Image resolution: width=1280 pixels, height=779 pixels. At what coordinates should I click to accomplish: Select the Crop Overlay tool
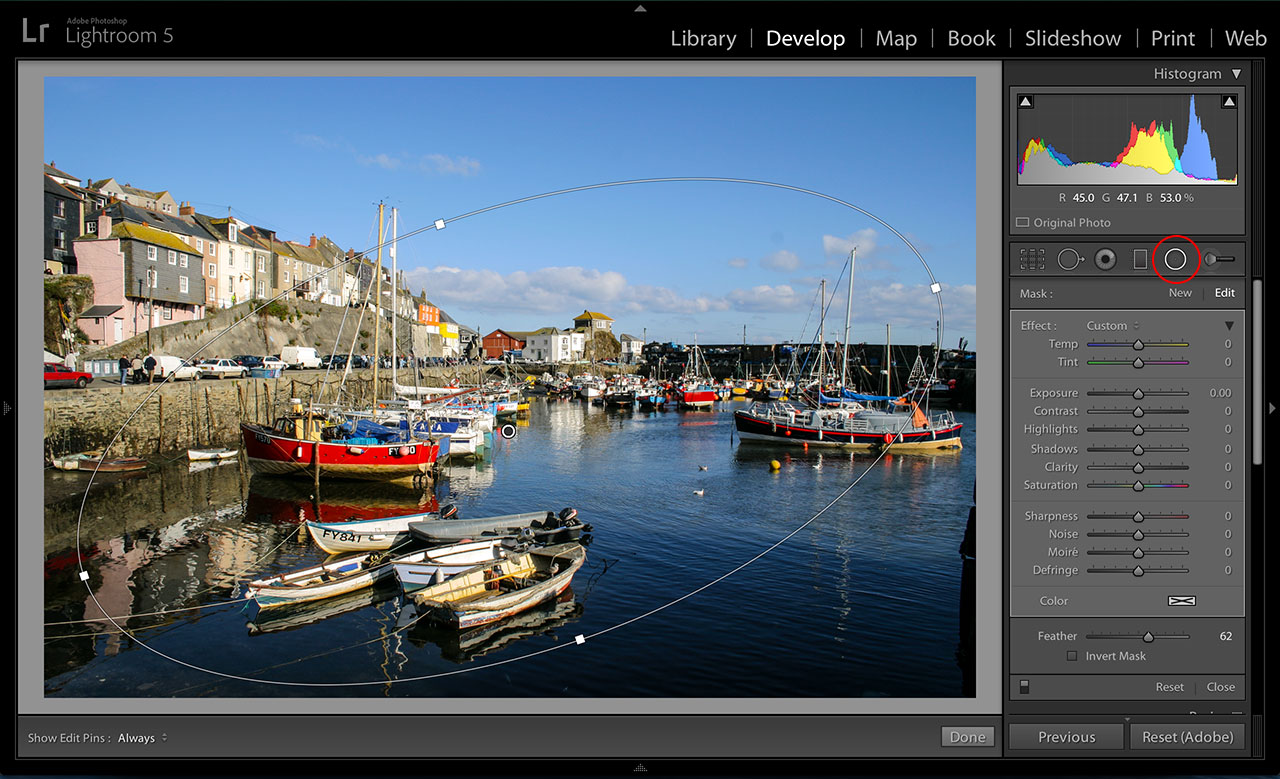point(1032,260)
